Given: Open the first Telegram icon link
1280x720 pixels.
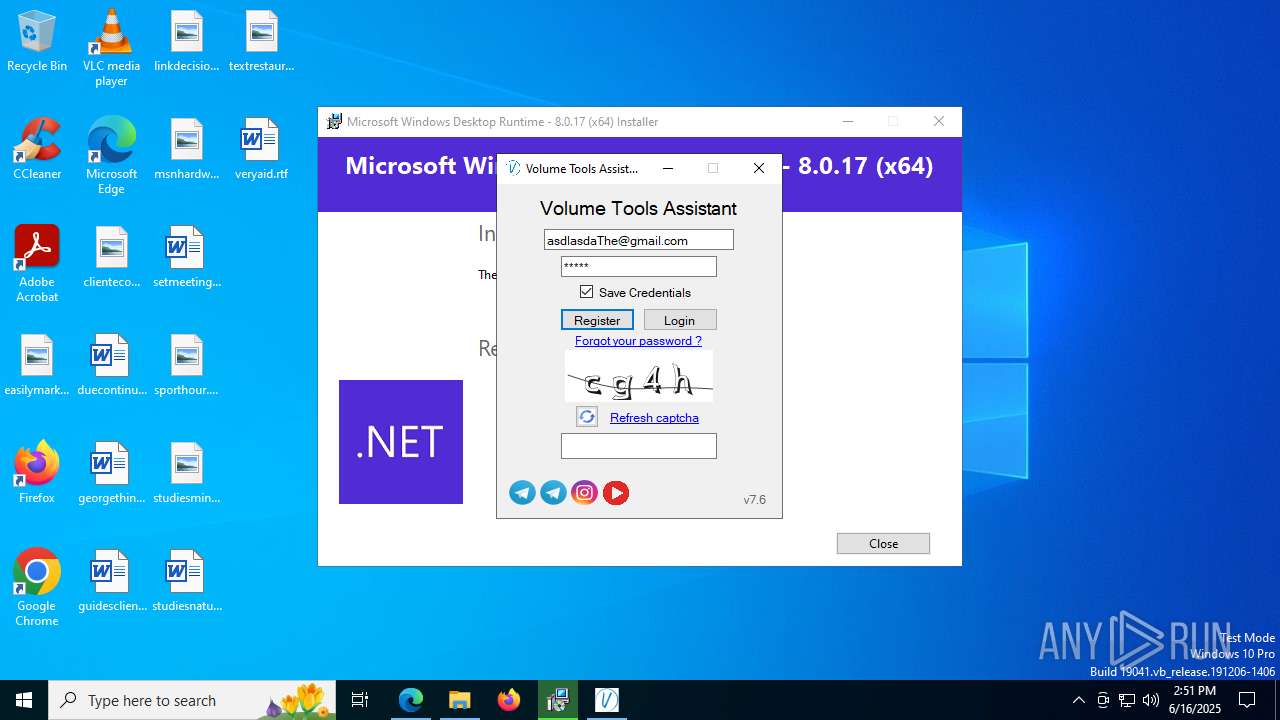Looking at the screenshot, I should [x=522, y=492].
